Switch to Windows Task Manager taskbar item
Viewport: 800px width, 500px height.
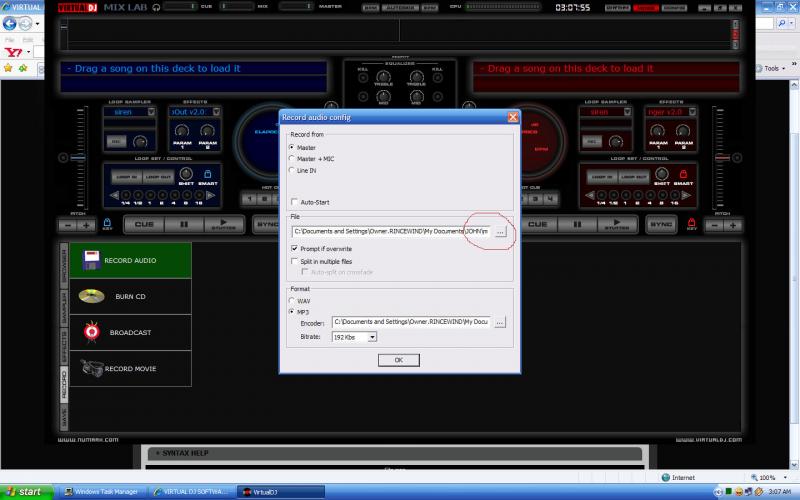point(102,492)
